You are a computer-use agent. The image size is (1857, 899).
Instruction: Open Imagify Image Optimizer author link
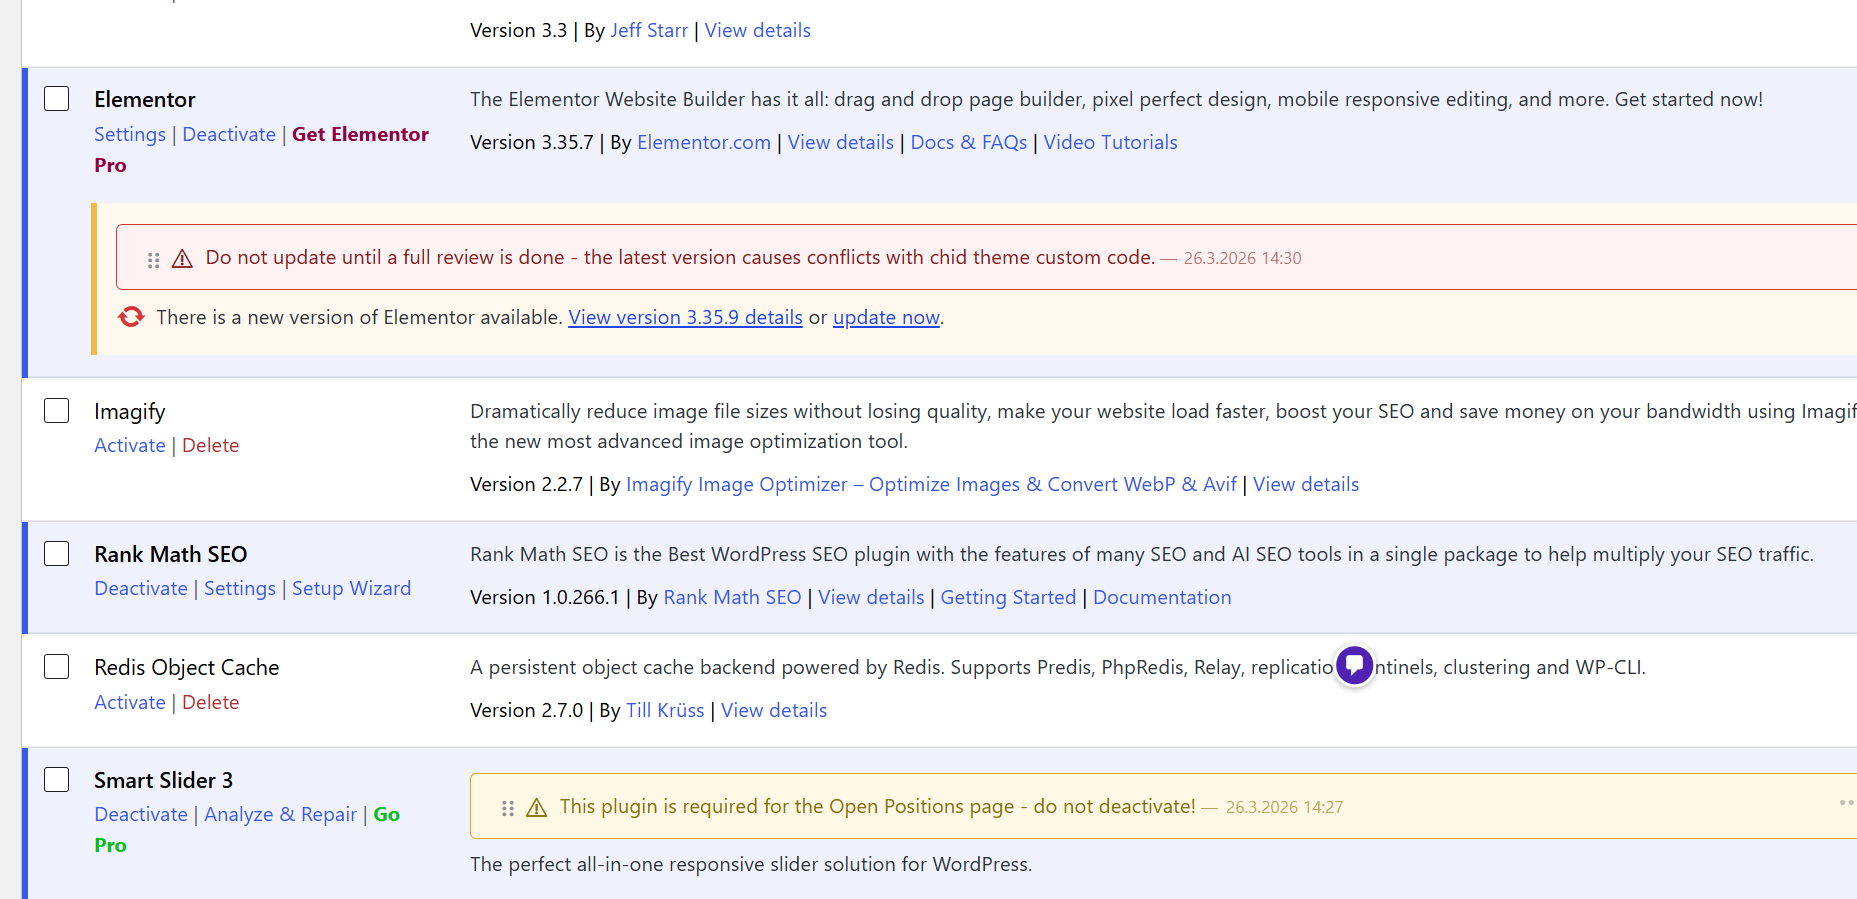pyautogui.click(x=931, y=484)
